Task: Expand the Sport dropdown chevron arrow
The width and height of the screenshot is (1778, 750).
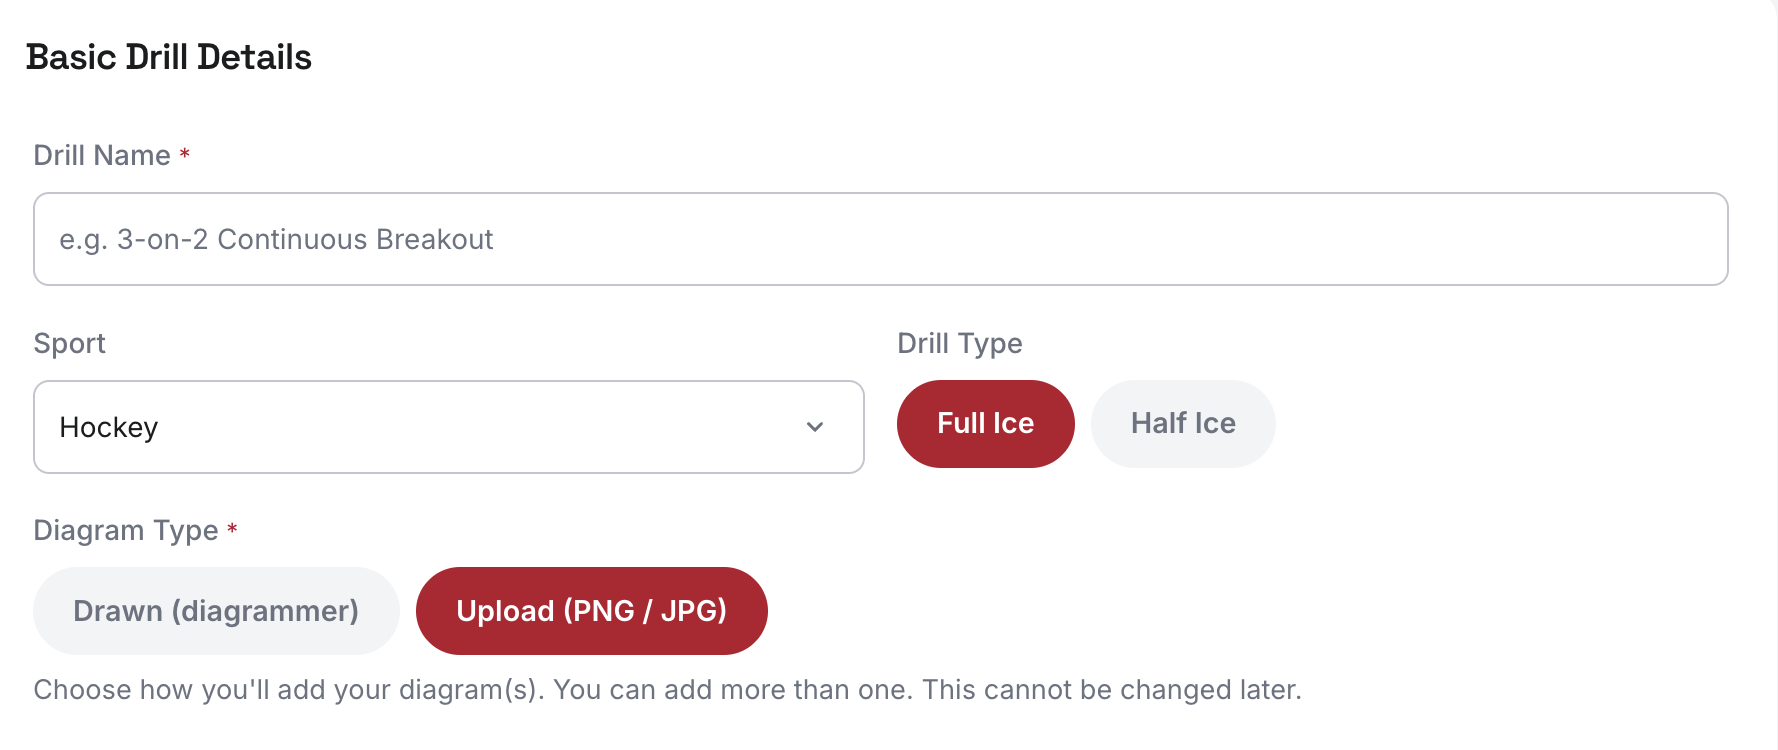Action: (x=815, y=427)
